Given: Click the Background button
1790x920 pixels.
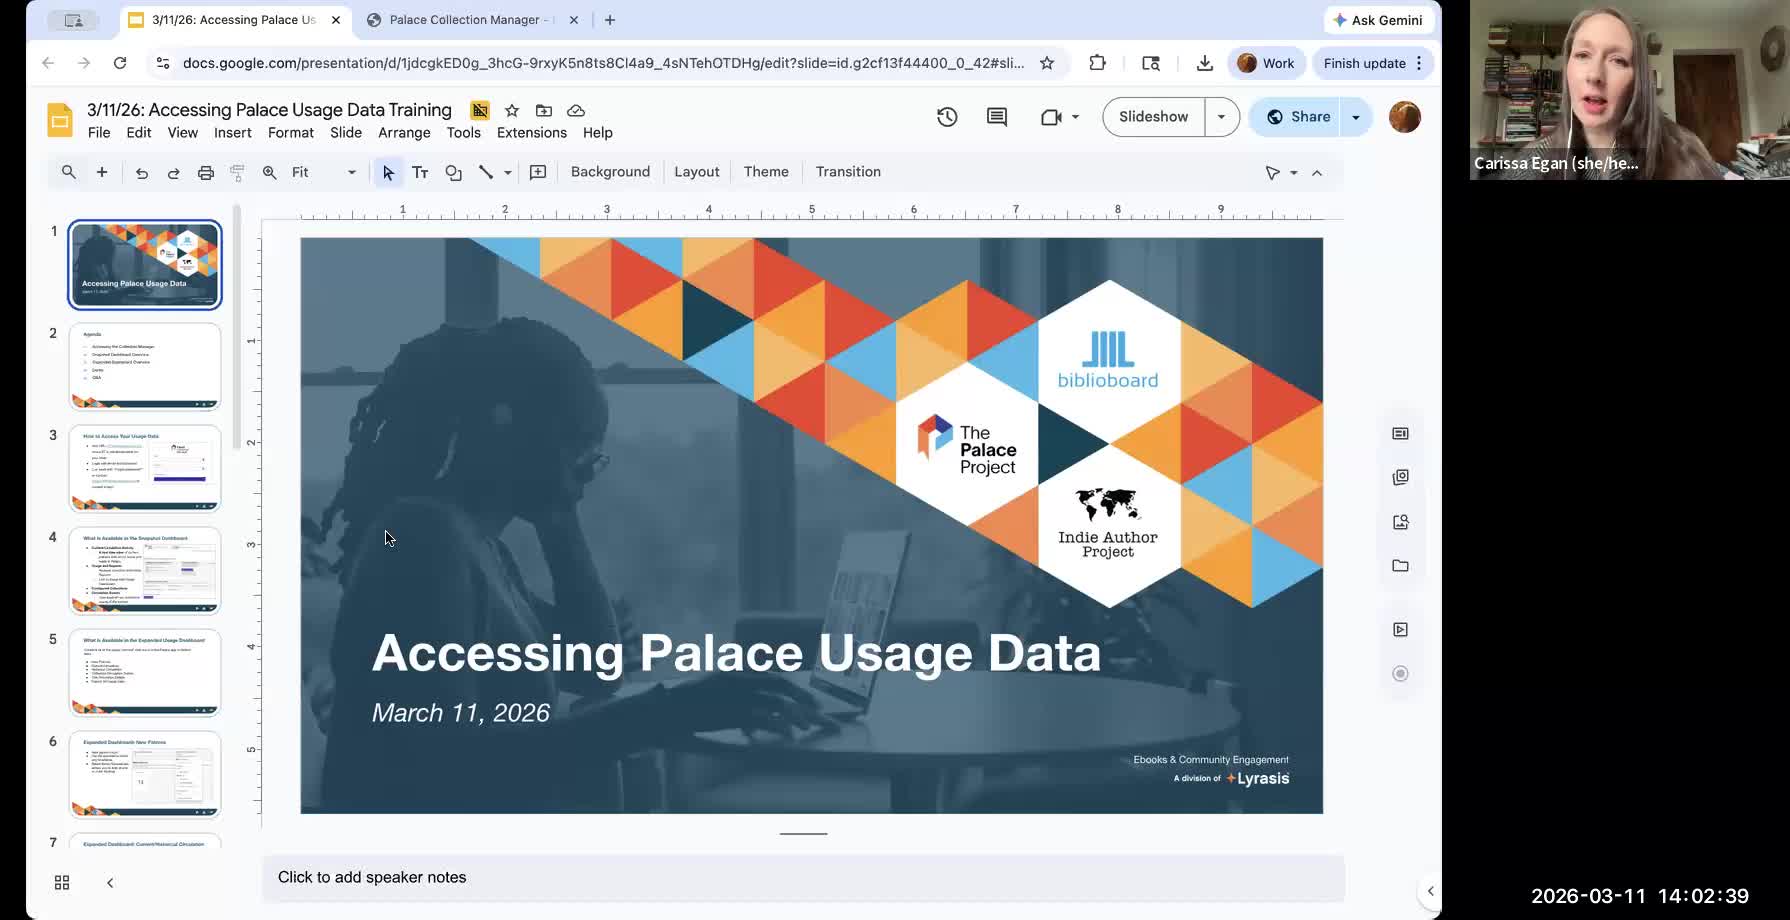Looking at the screenshot, I should (610, 172).
